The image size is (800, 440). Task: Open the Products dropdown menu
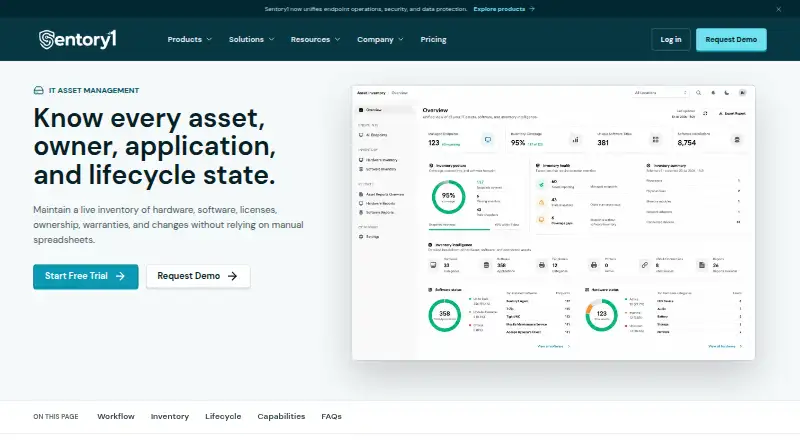click(190, 39)
